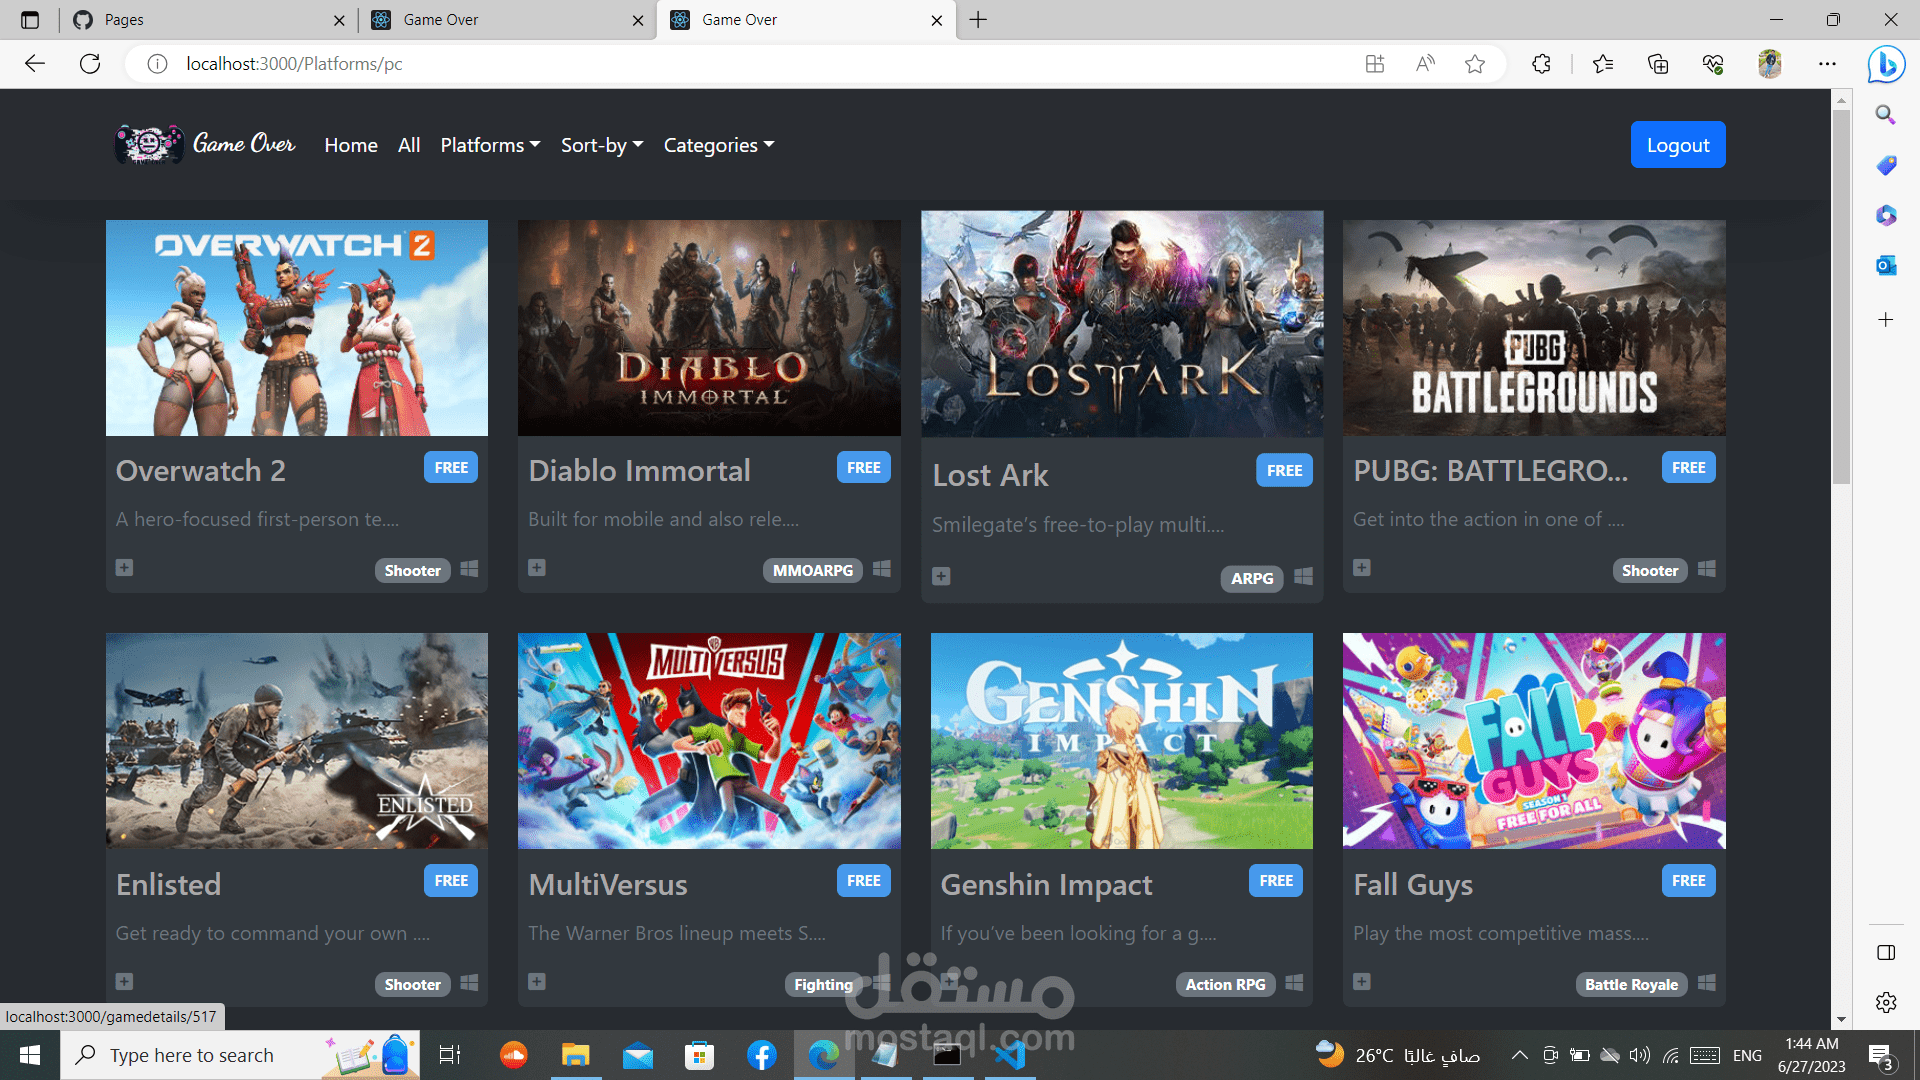Click the Windows icon on PUBG card
Image resolution: width=1920 pixels, height=1080 pixels.
pos(1707,569)
